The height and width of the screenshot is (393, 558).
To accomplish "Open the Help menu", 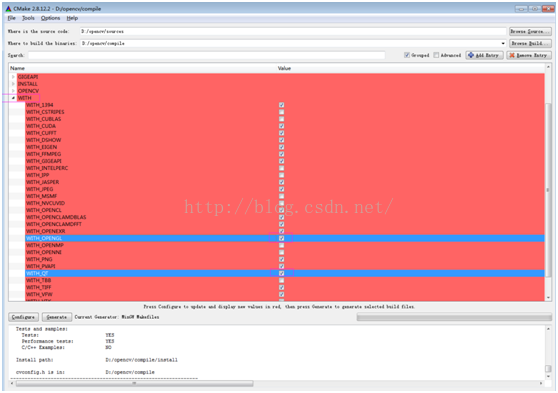I will (x=72, y=18).
